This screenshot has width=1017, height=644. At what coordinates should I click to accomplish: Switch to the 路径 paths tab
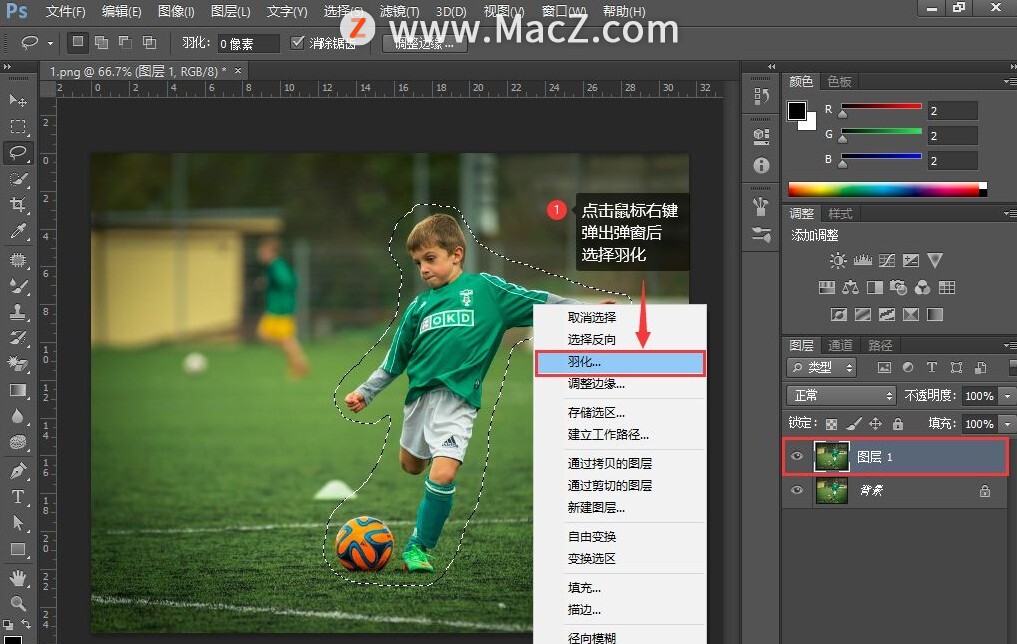880,346
